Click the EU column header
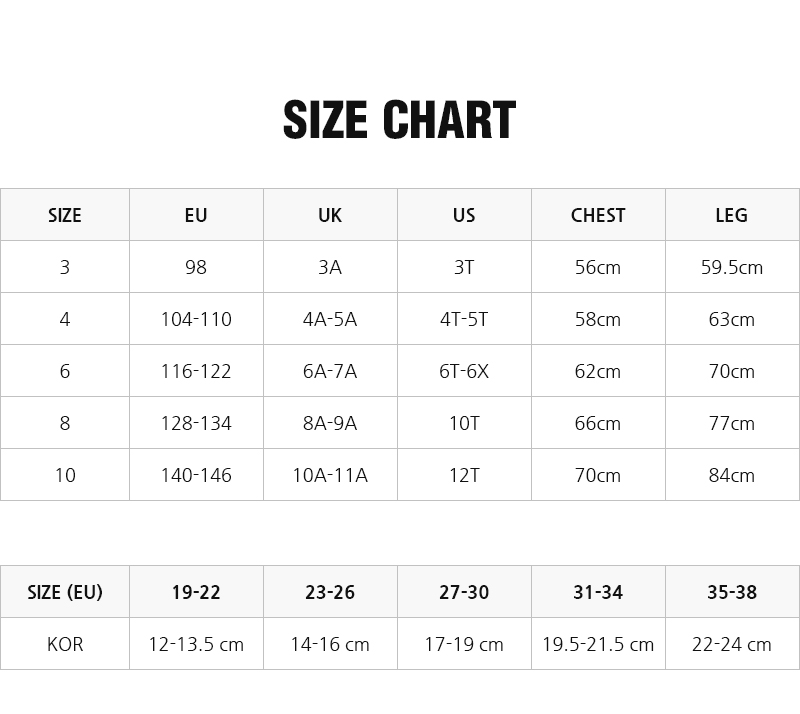This screenshot has height=714, width=800. pyautogui.click(x=196, y=215)
